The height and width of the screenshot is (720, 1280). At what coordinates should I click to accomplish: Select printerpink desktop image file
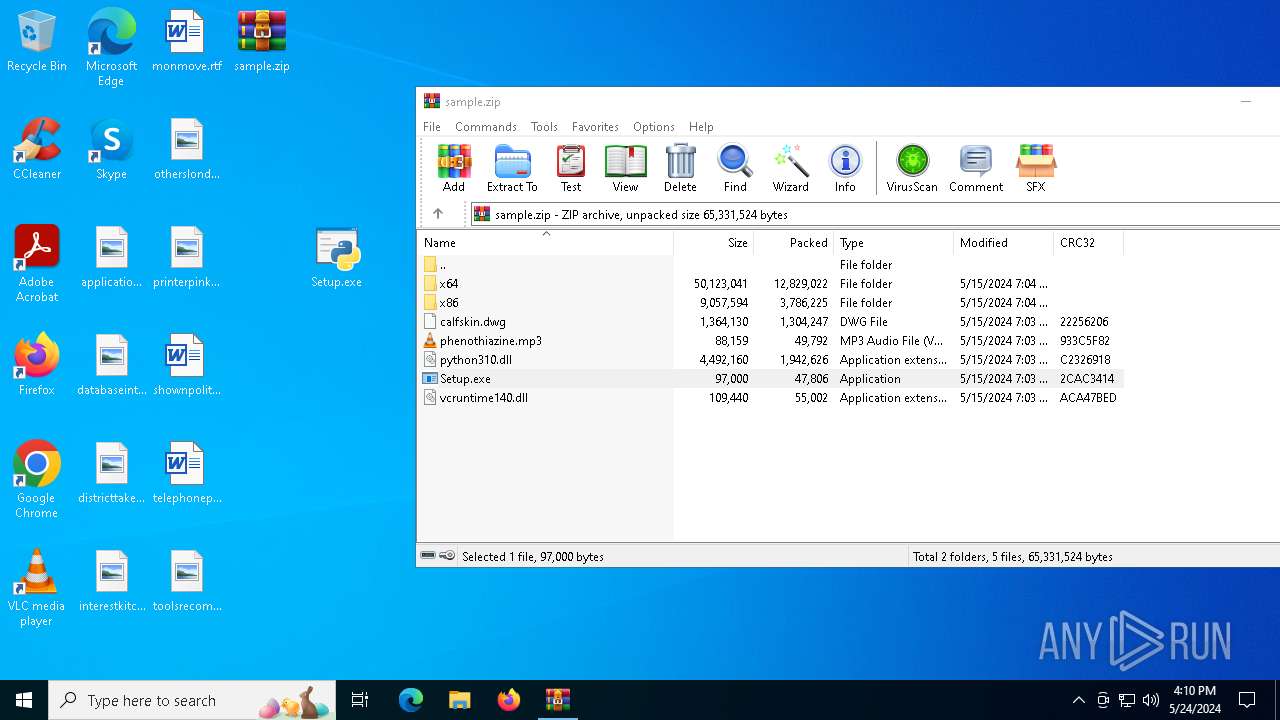coord(187,257)
